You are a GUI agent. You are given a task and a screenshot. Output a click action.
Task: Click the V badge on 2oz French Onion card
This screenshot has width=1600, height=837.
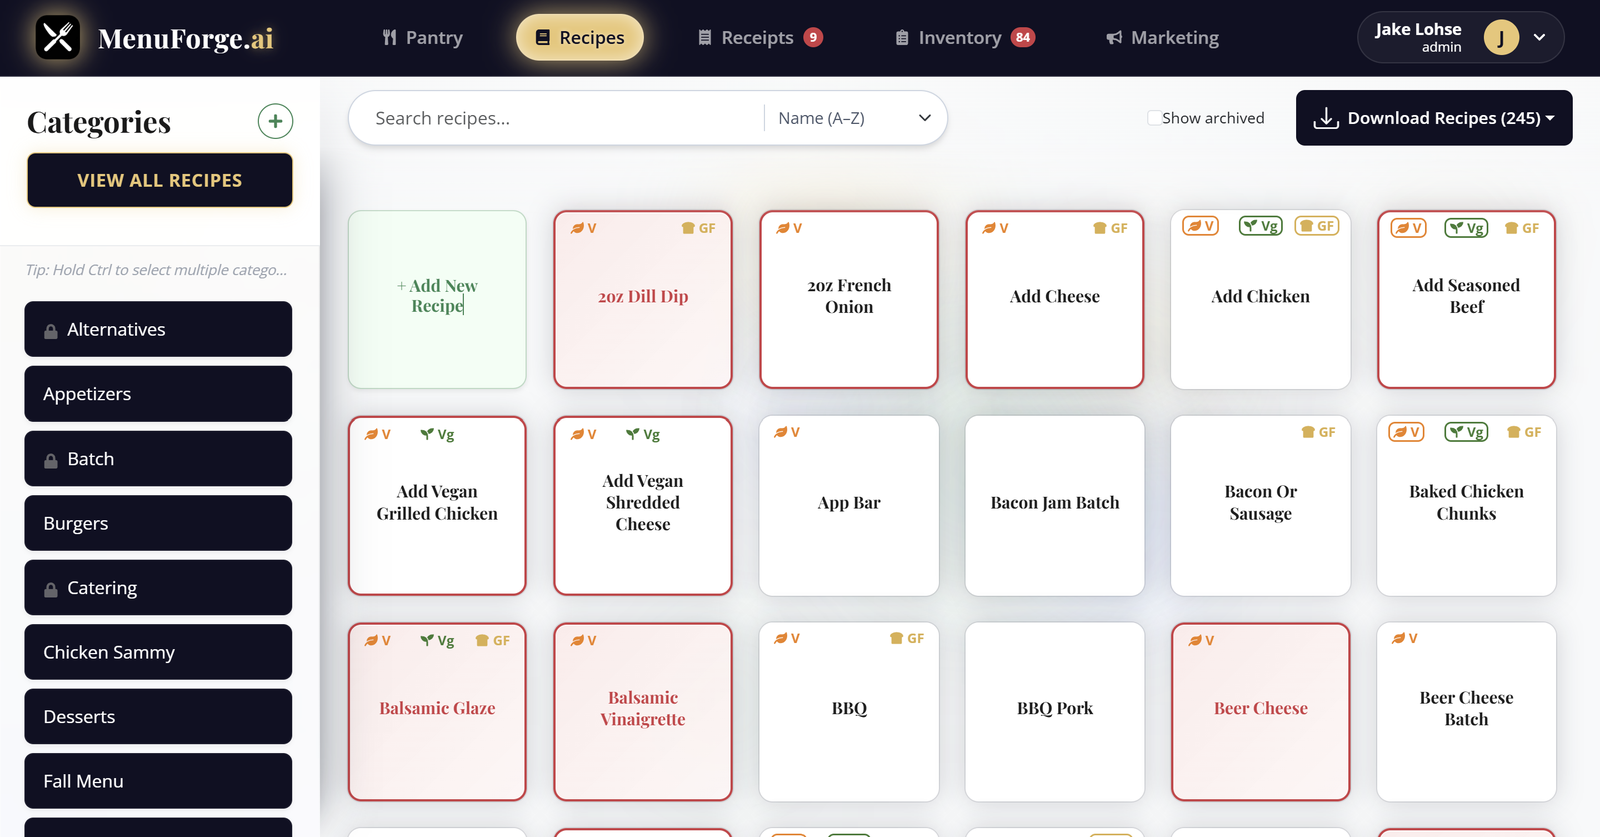[x=789, y=228]
